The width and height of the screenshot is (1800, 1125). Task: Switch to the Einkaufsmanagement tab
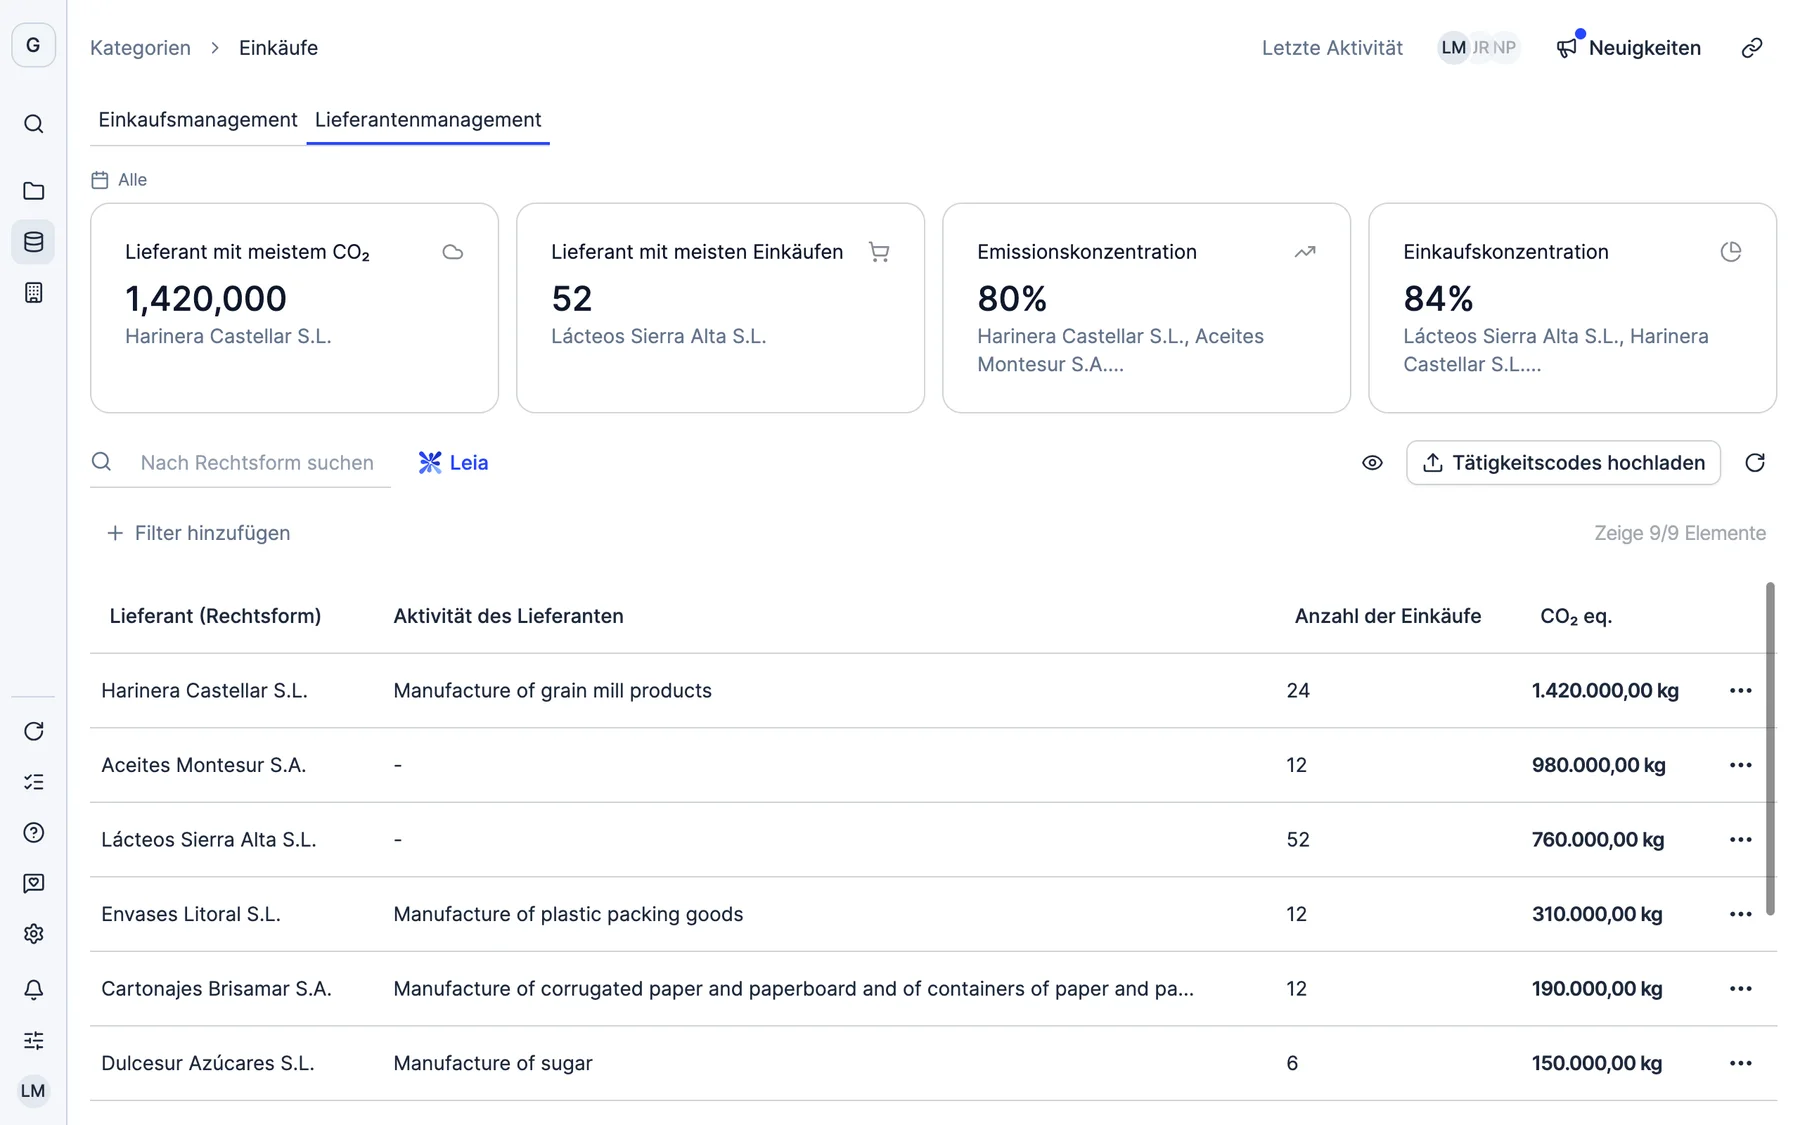coord(198,120)
